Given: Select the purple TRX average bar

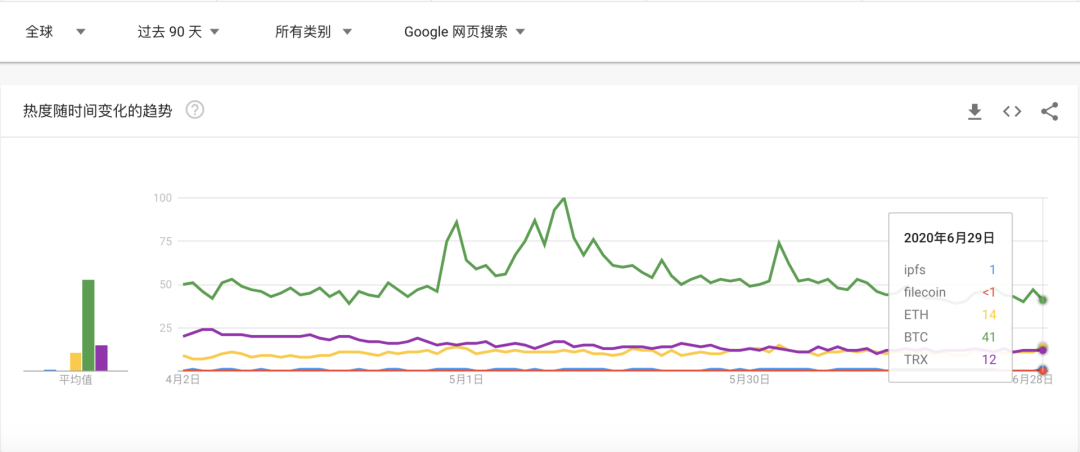Looking at the screenshot, I should (x=101, y=358).
